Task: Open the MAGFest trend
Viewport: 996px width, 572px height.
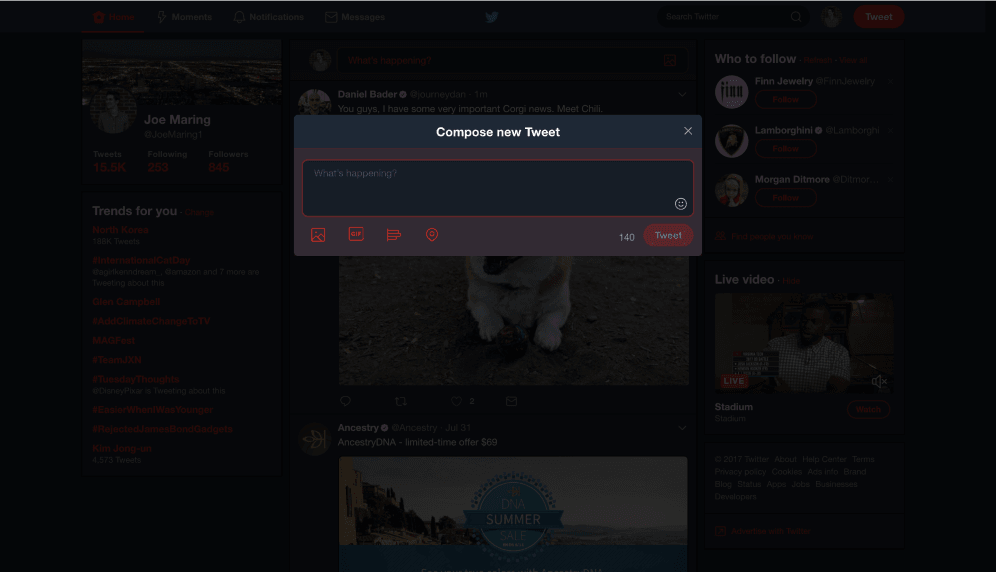Action: 114,341
